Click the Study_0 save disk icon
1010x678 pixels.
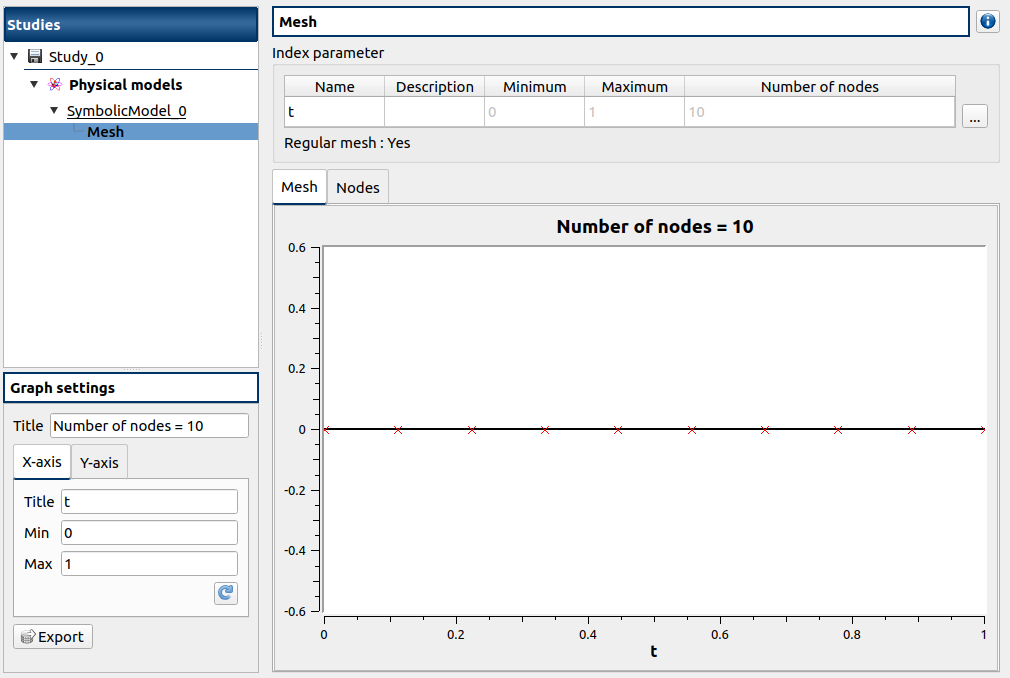coord(35,57)
